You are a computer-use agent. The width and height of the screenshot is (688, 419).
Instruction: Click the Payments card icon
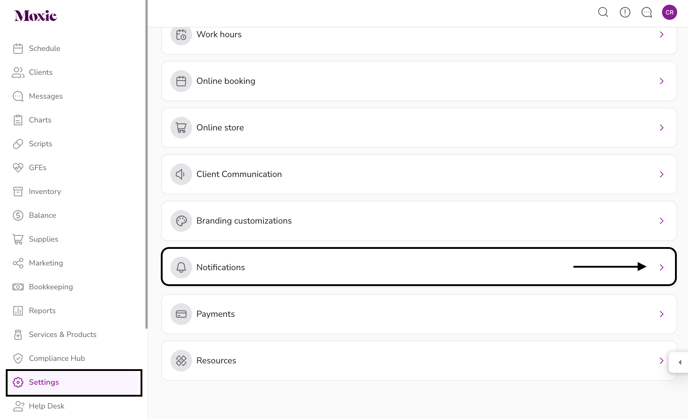[x=181, y=314]
